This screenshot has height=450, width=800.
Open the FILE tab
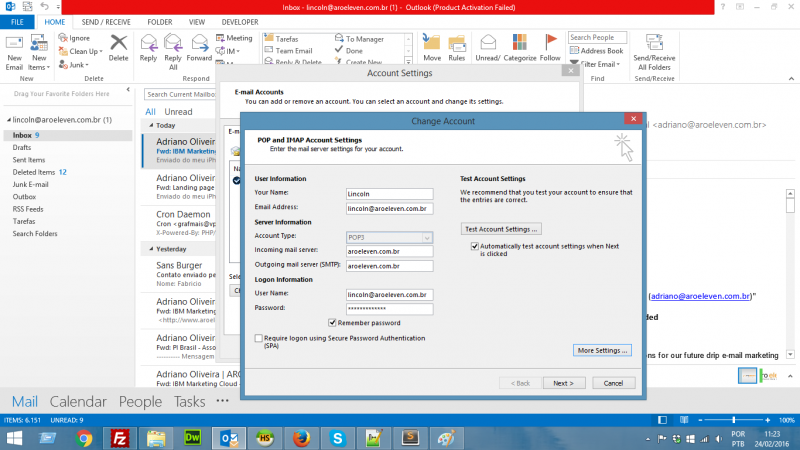point(19,21)
